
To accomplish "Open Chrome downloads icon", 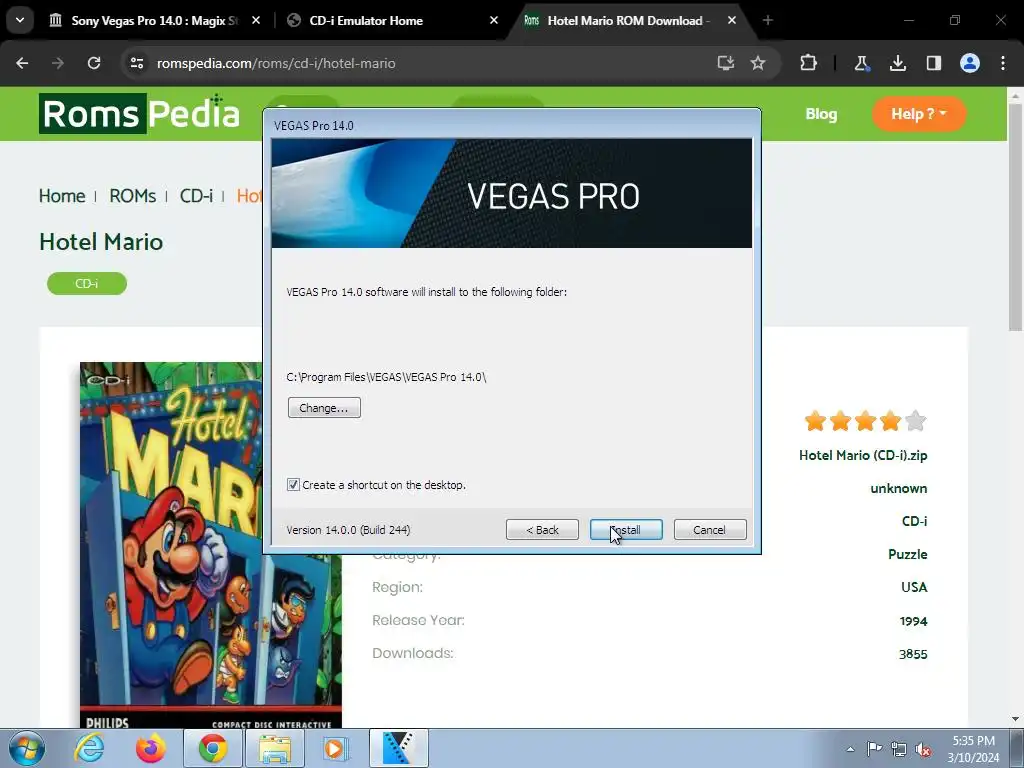I will point(898,63).
